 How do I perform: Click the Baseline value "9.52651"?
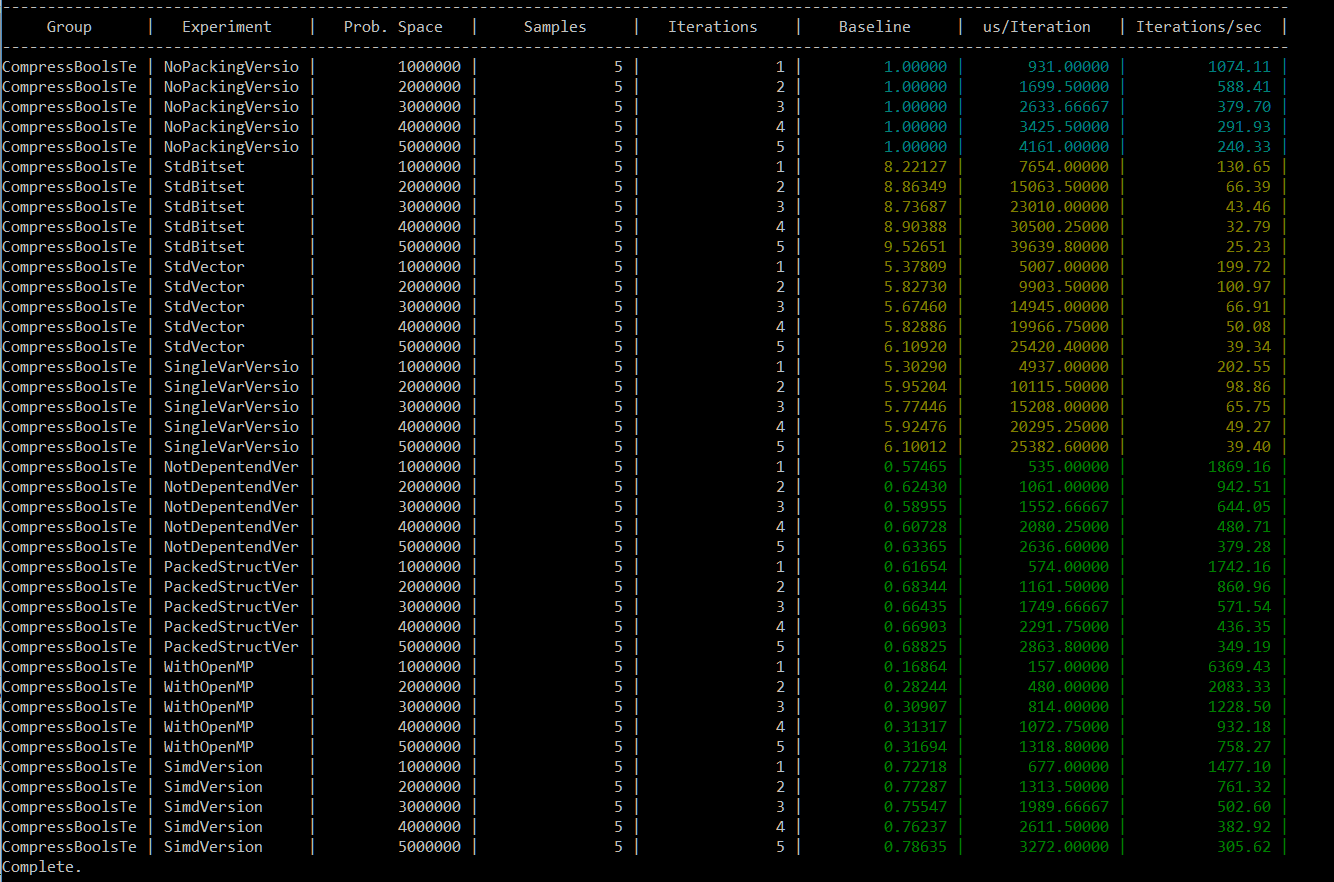pyautogui.click(x=915, y=247)
